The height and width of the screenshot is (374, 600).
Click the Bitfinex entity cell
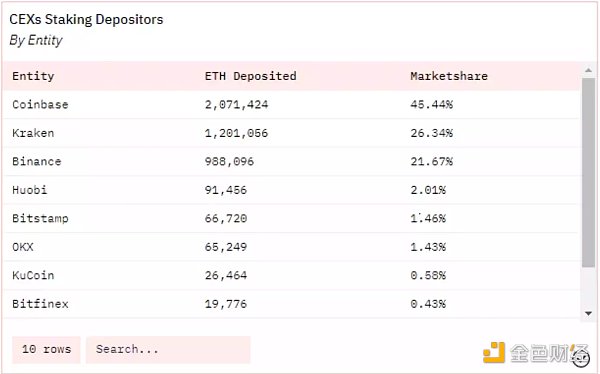(x=40, y=304)
